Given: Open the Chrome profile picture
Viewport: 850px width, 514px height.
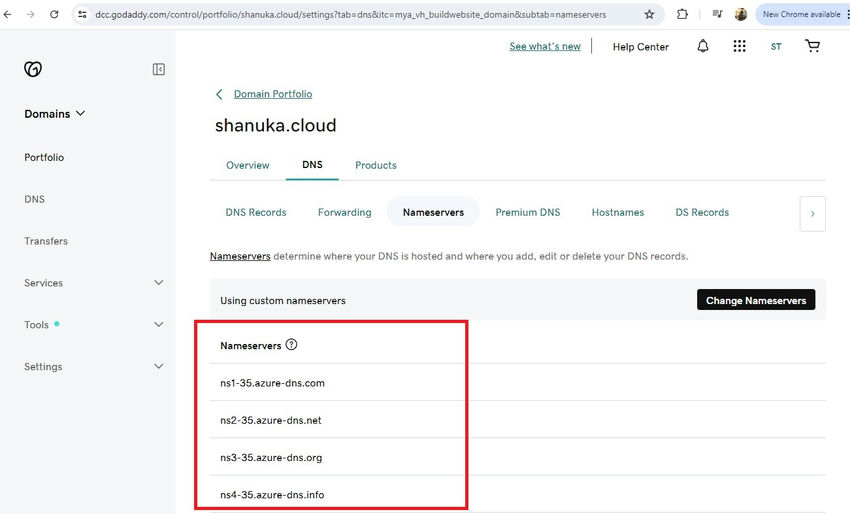Looking at the screenshot, I should click(x=741, y=14).
